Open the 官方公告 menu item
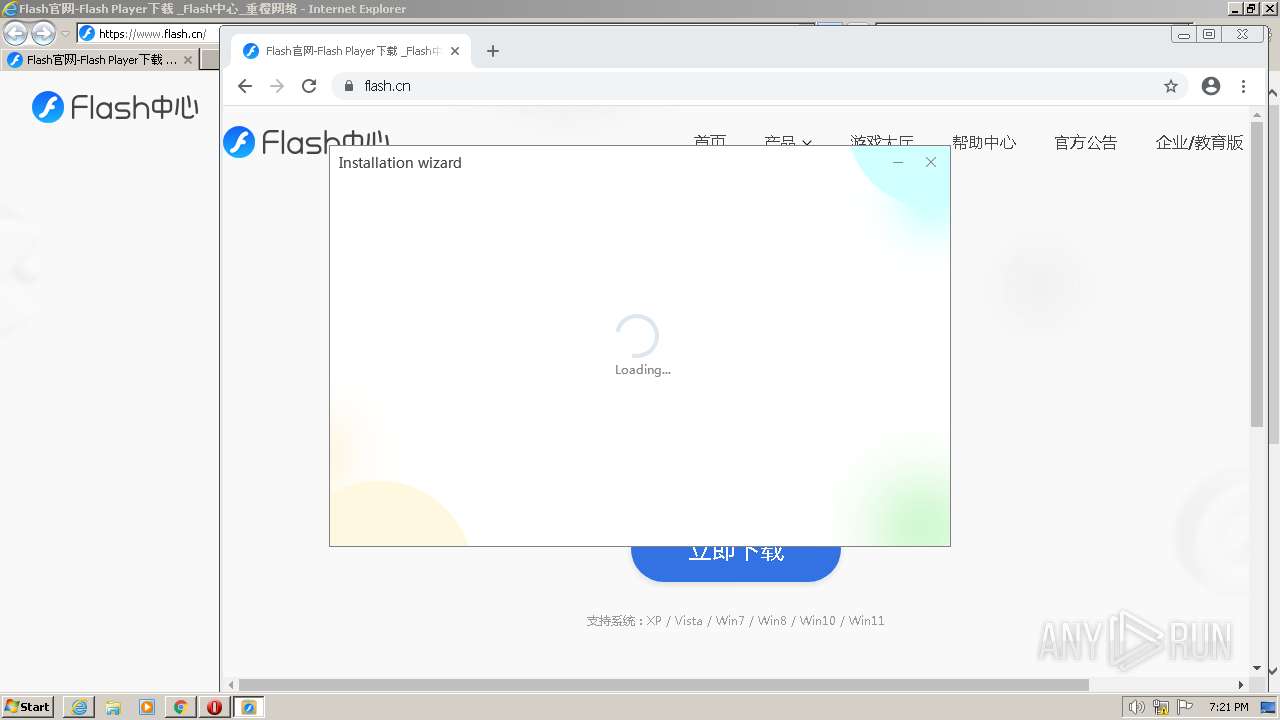Viewport: 1280px width, 720px height. (x=1085, y=142)
